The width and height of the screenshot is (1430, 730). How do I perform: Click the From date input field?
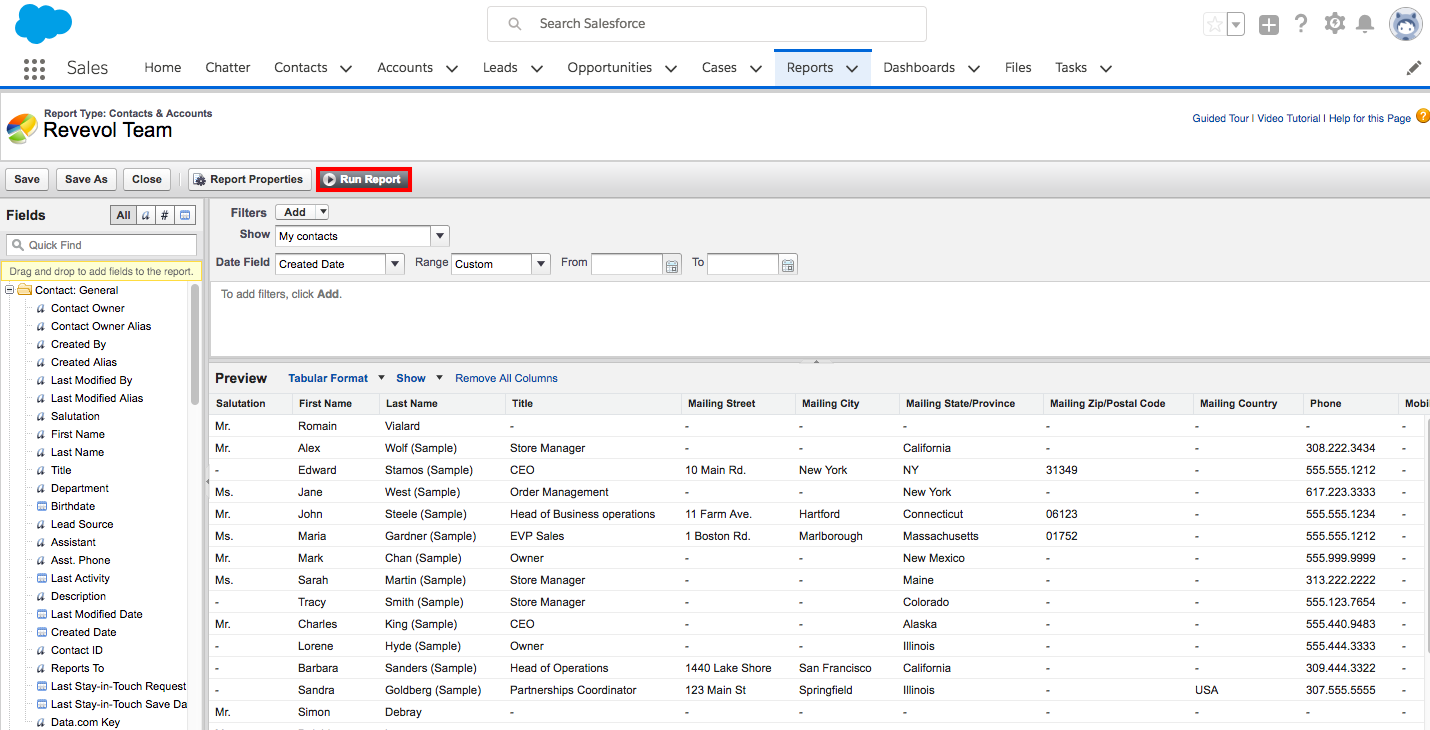[x=627, y=264]
